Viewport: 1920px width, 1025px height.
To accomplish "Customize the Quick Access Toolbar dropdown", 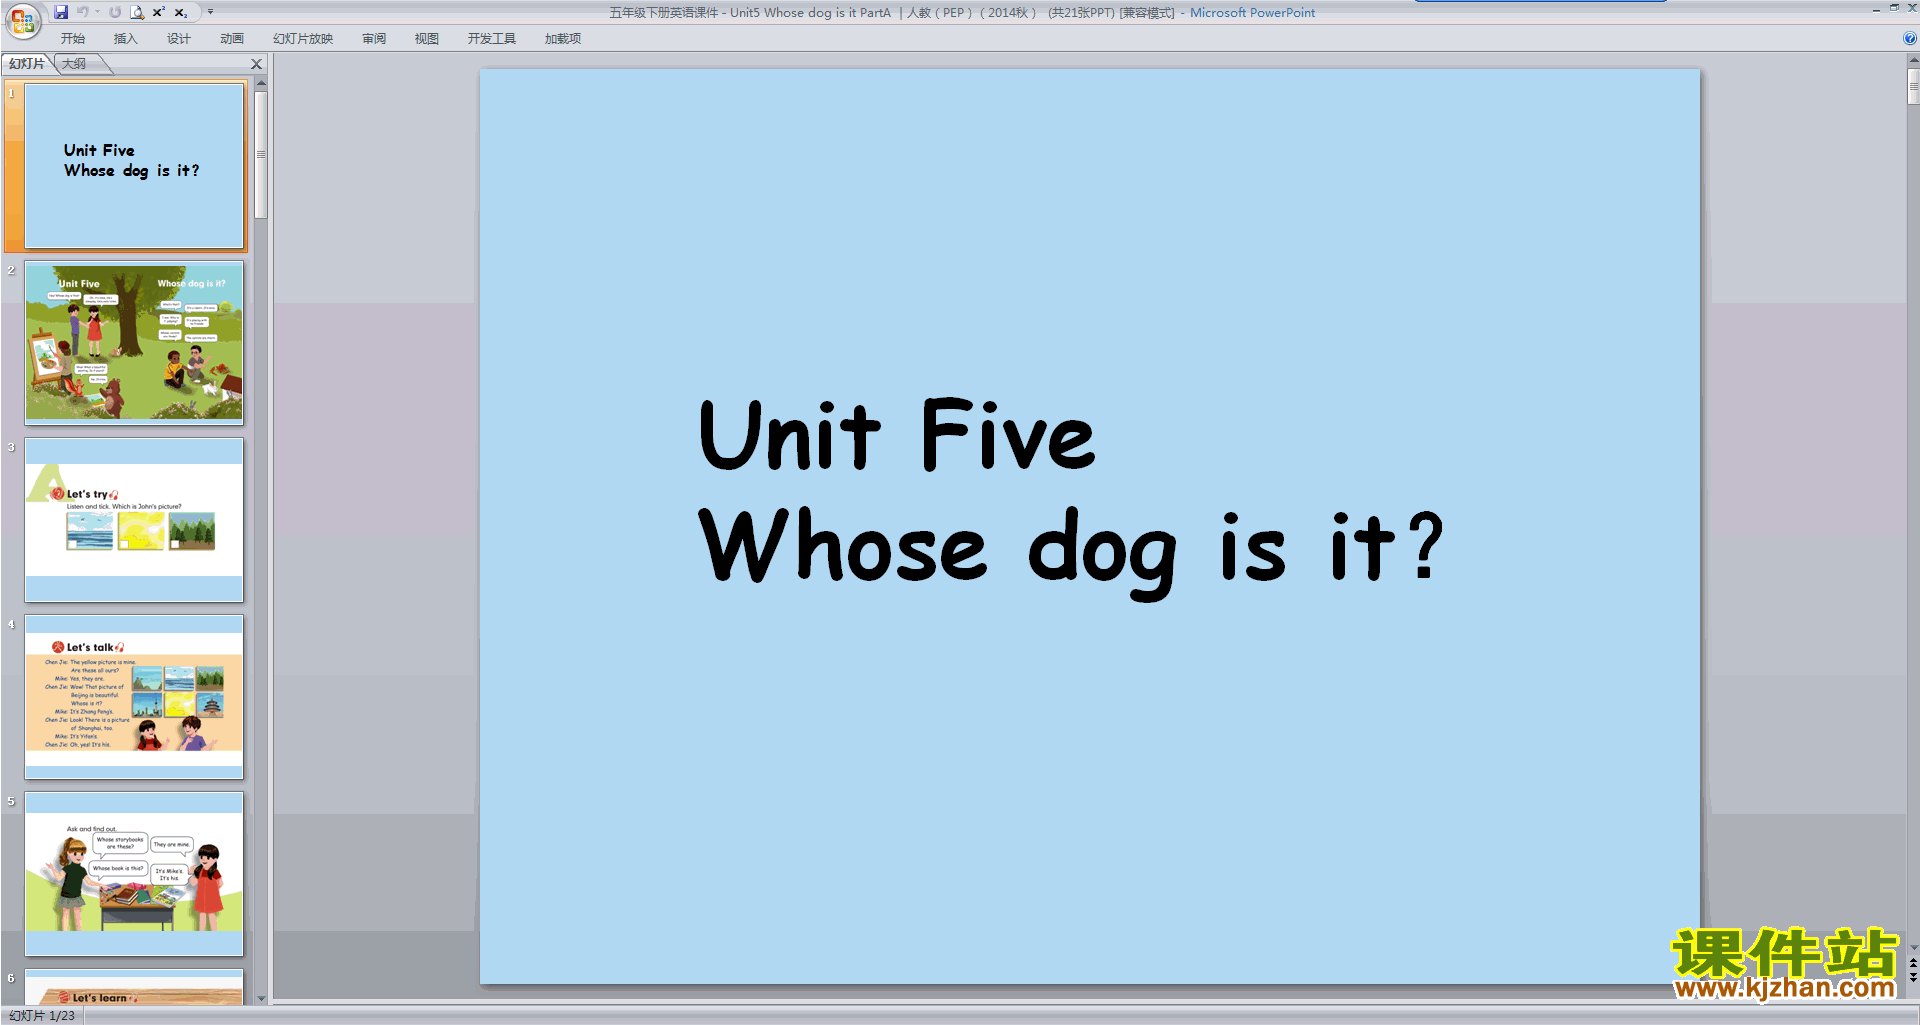I will point(210,12).
